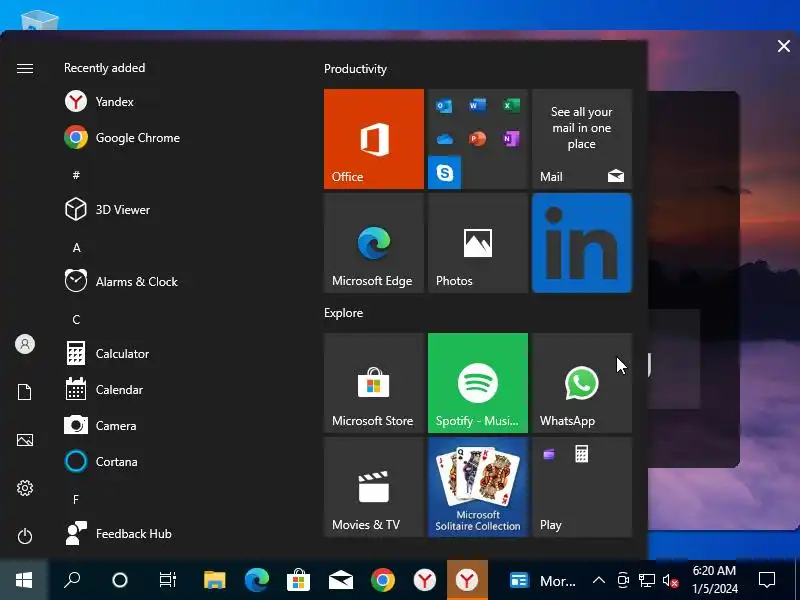Open the Action Center notifications icon
The width and height of the screenshot is (800, 600).
(x=767, y=580)
